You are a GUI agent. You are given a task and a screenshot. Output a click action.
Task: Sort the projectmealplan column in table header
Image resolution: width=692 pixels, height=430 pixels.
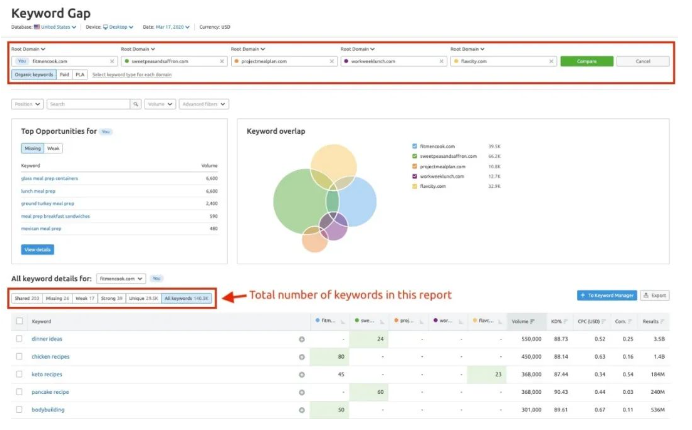421,322
